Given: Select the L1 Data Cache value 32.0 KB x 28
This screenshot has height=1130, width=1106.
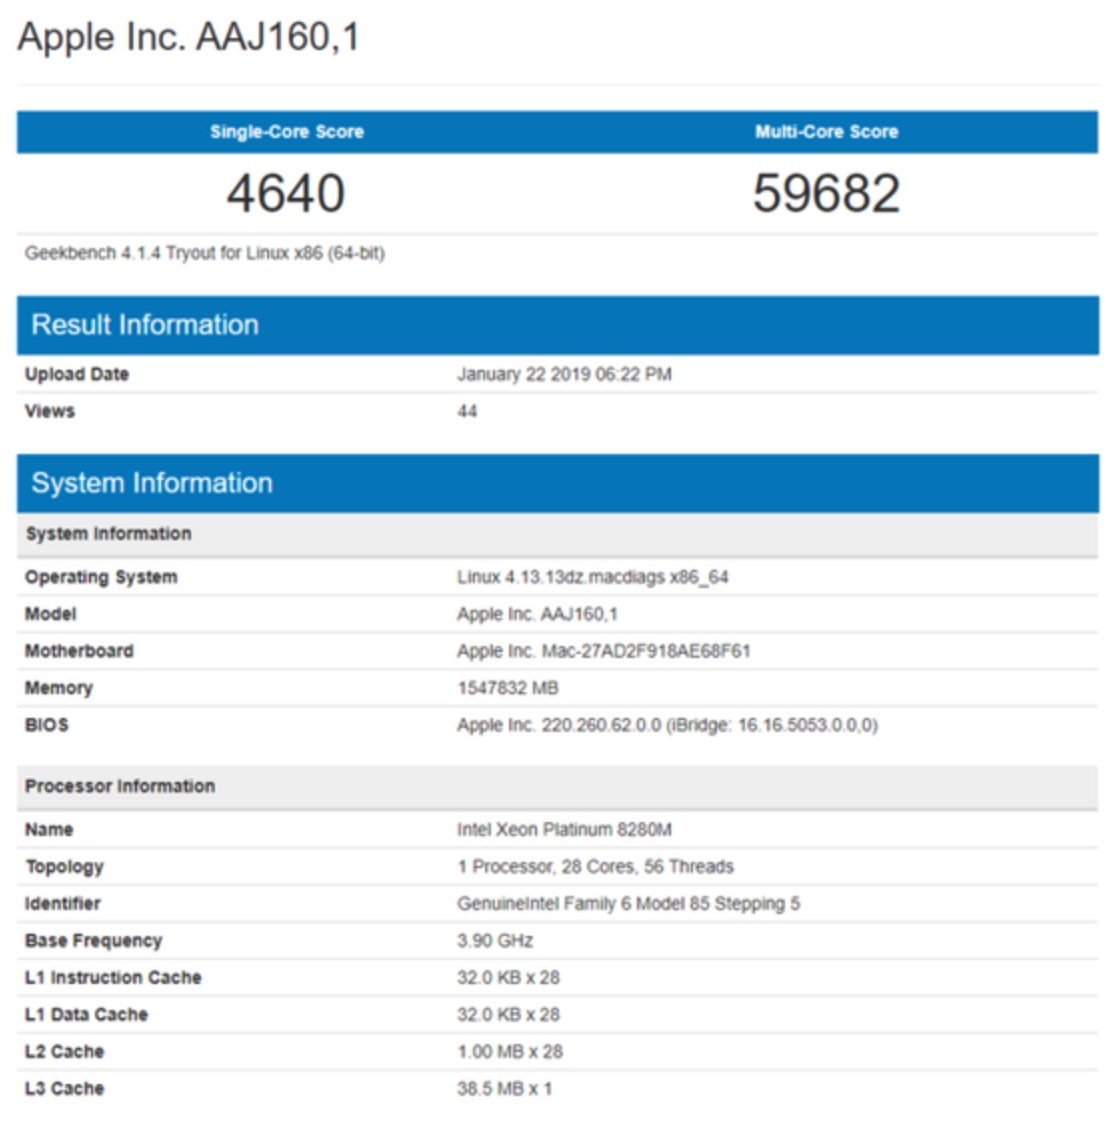Looking at the screenshot, I should tap(508, 1015).
